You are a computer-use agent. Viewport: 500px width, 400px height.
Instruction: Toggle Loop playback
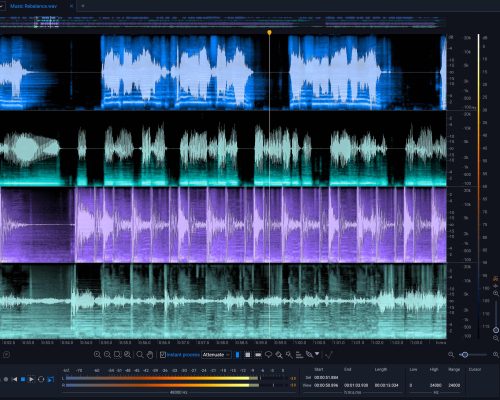pos(41,379)
